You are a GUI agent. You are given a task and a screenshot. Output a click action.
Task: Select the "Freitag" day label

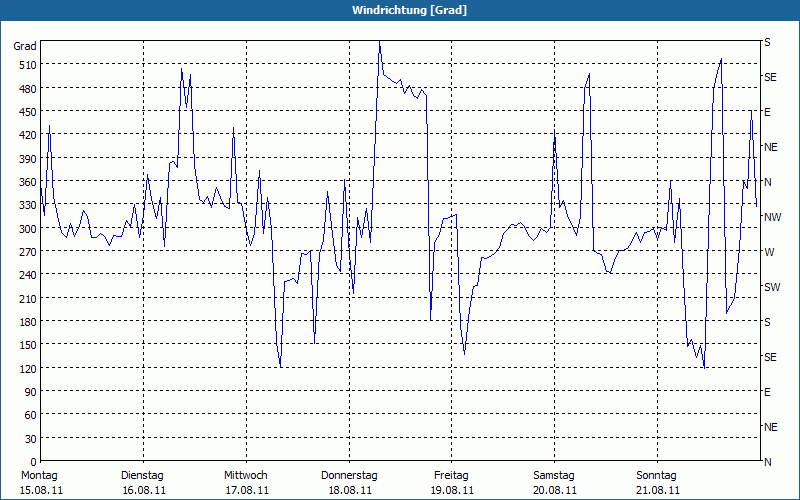tap(451, 476)
